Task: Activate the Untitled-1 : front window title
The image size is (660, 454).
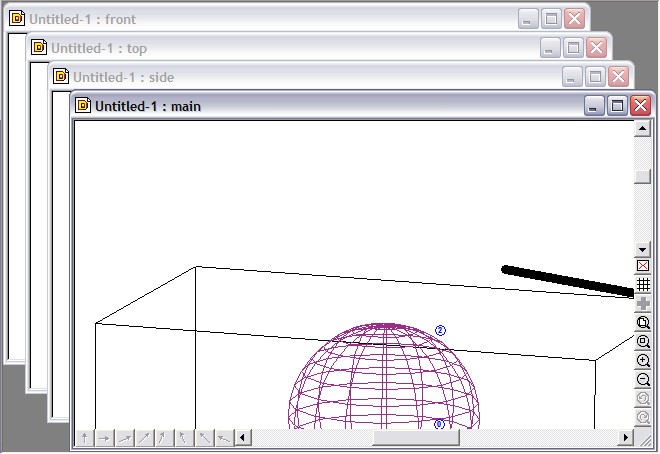Action: pos(82,19)
